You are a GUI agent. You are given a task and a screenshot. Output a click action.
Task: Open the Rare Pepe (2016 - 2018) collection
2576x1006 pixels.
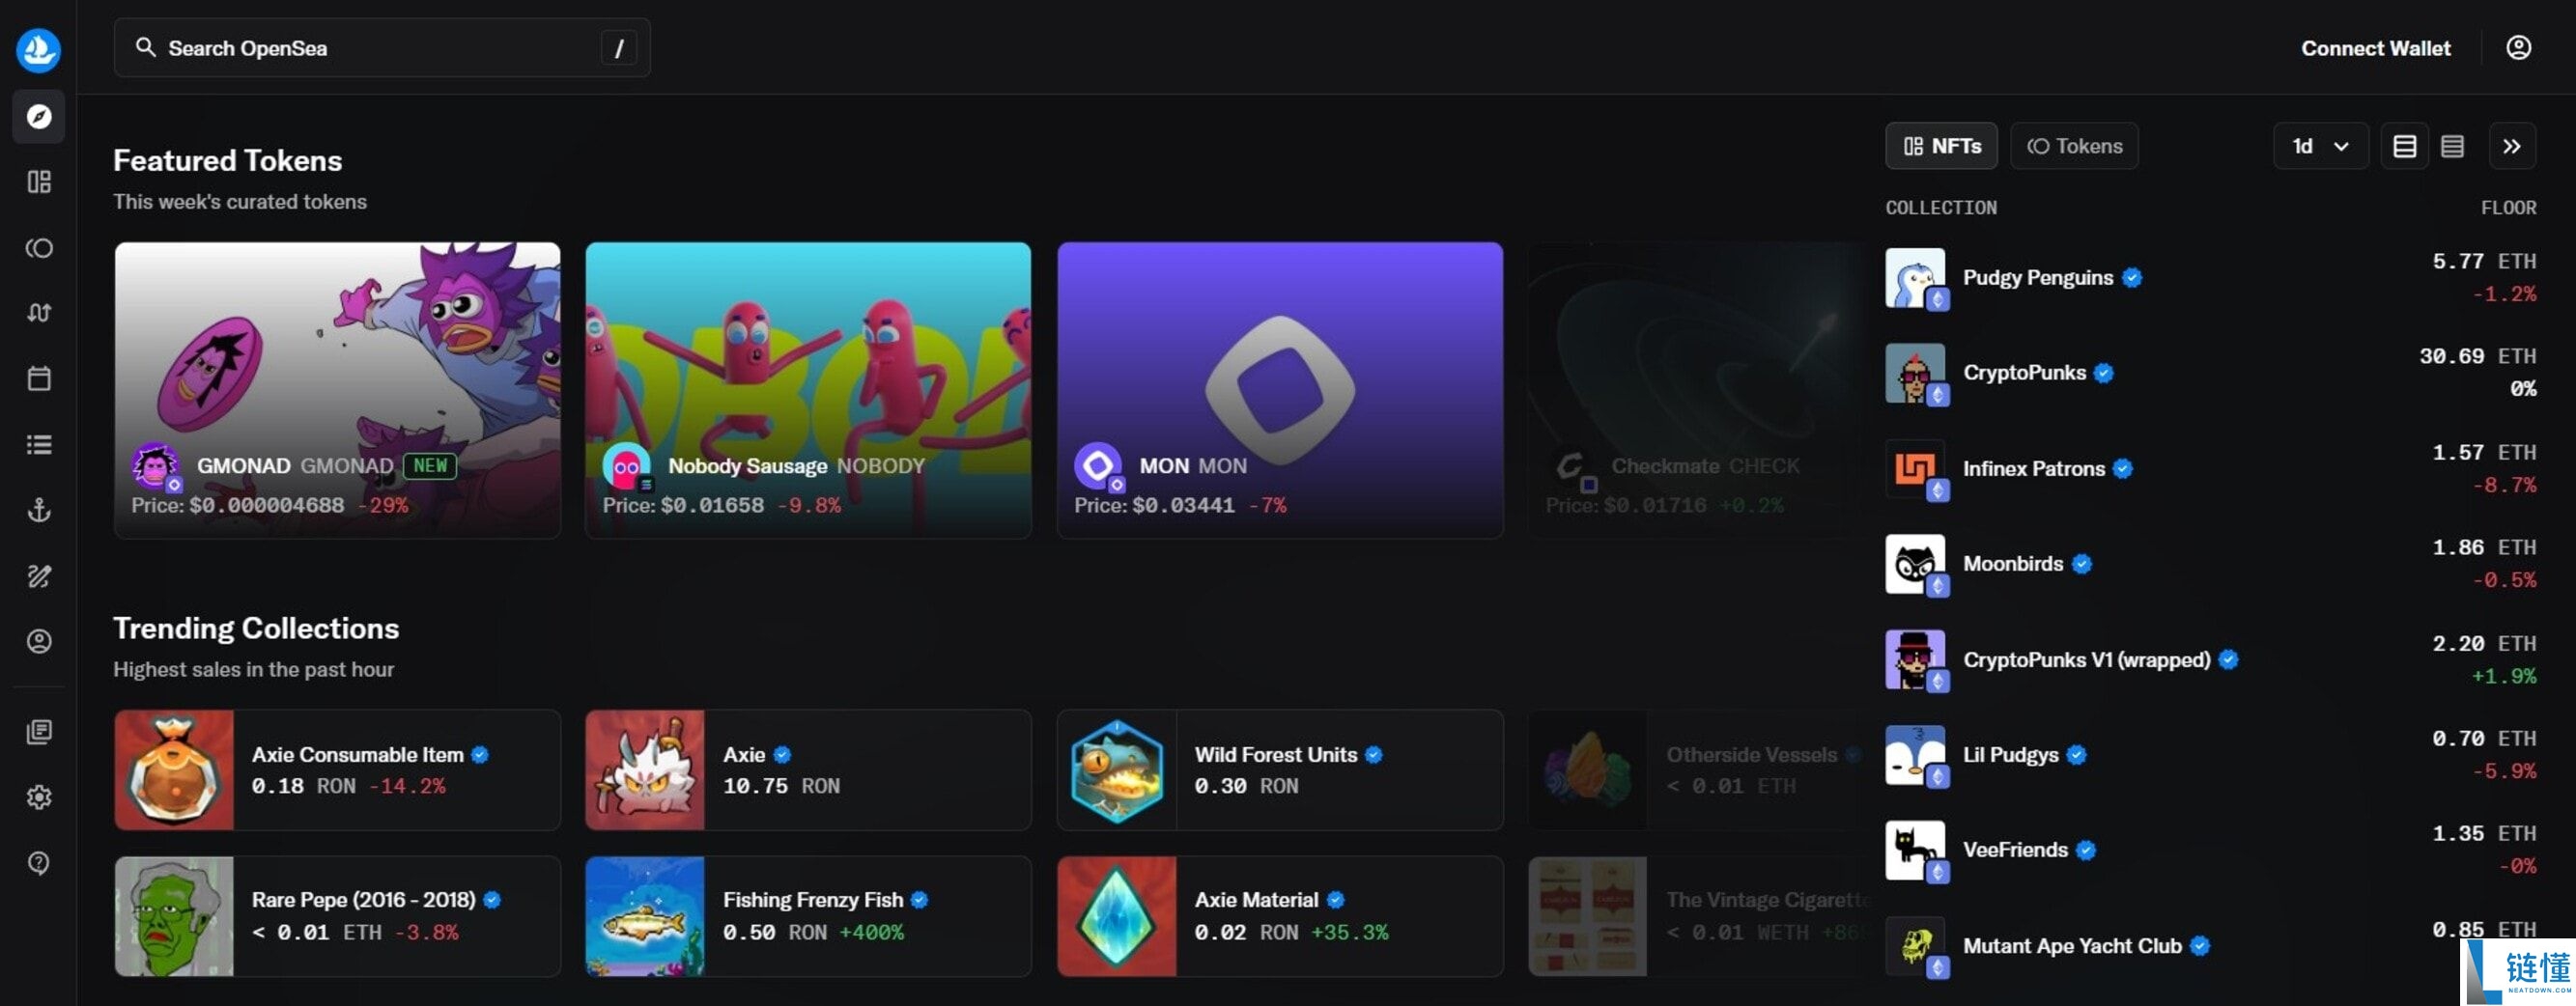[x=337, y=916]
